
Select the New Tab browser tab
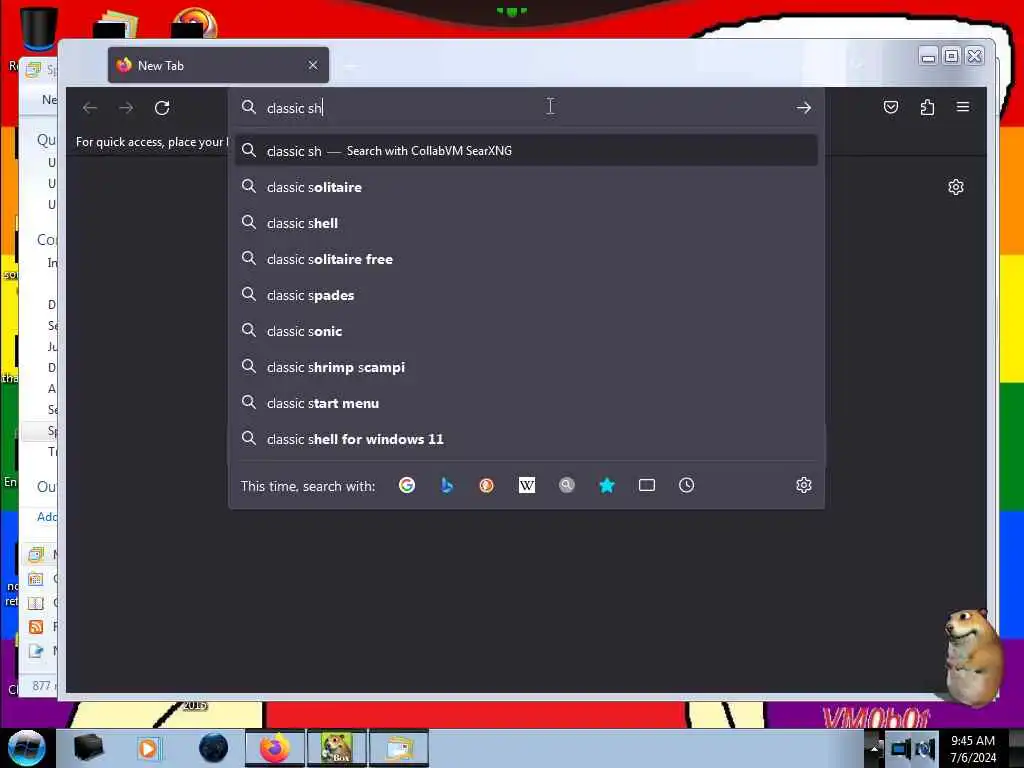click(x=218, y=65)
